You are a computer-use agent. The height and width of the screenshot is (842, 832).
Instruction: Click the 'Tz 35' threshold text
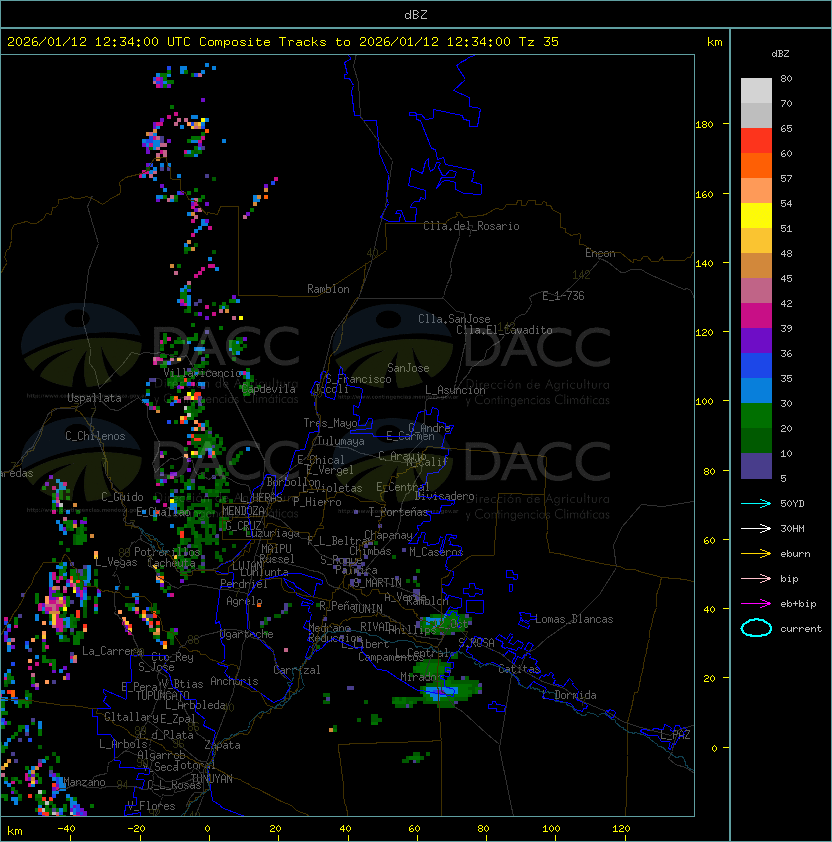[539, 42]
